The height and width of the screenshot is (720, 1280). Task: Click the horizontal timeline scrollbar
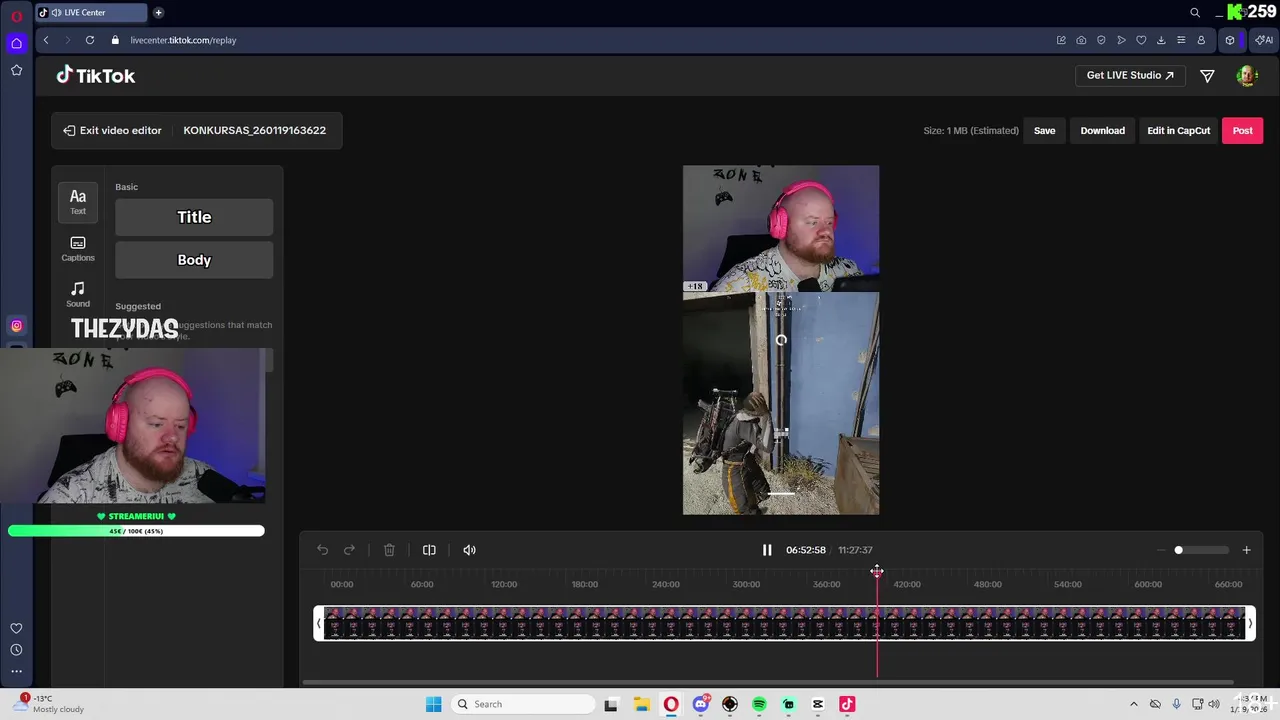(x=768, y=683)
